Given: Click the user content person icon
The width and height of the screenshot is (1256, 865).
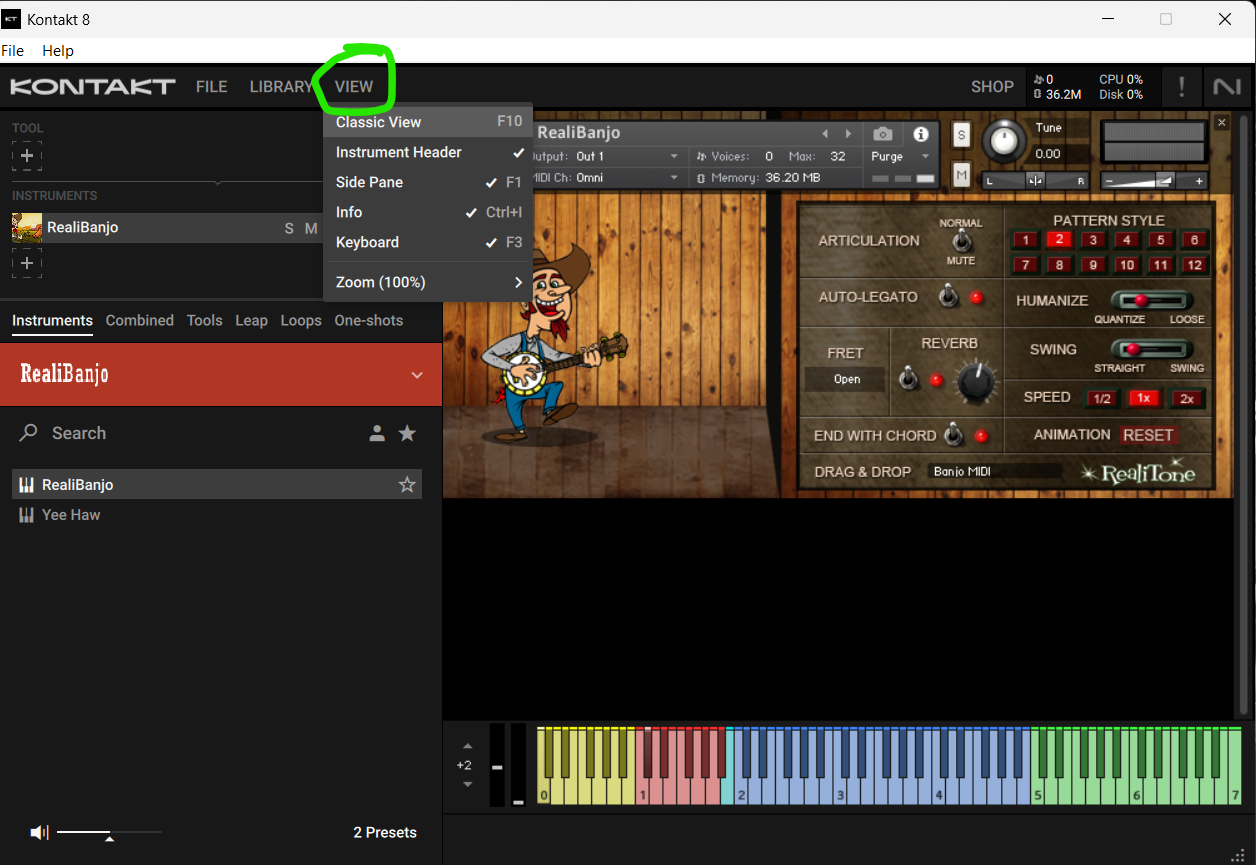Looking at the screenshot, I should click(x=377, y=433).
